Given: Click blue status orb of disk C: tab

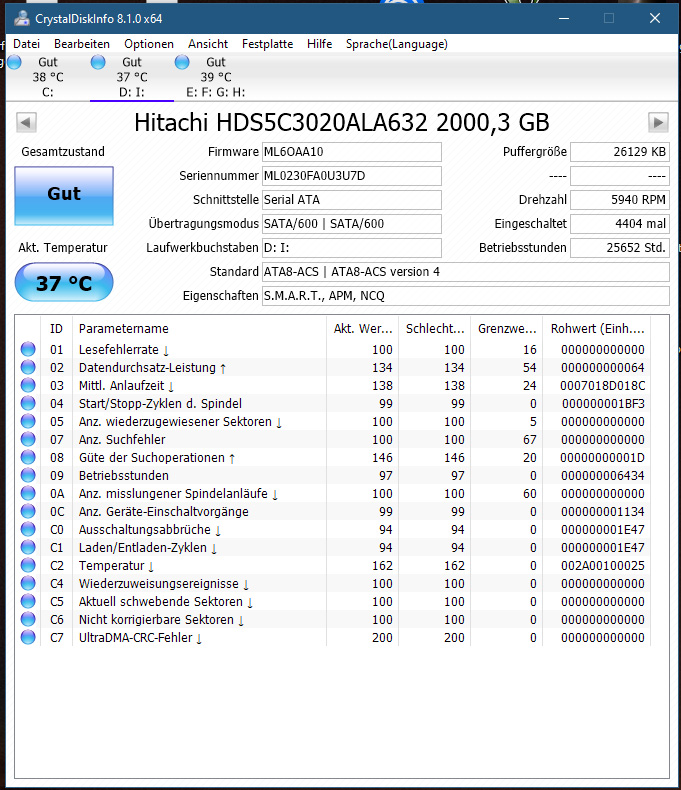Looking at the screenshot, I should [x=15, y=62].
